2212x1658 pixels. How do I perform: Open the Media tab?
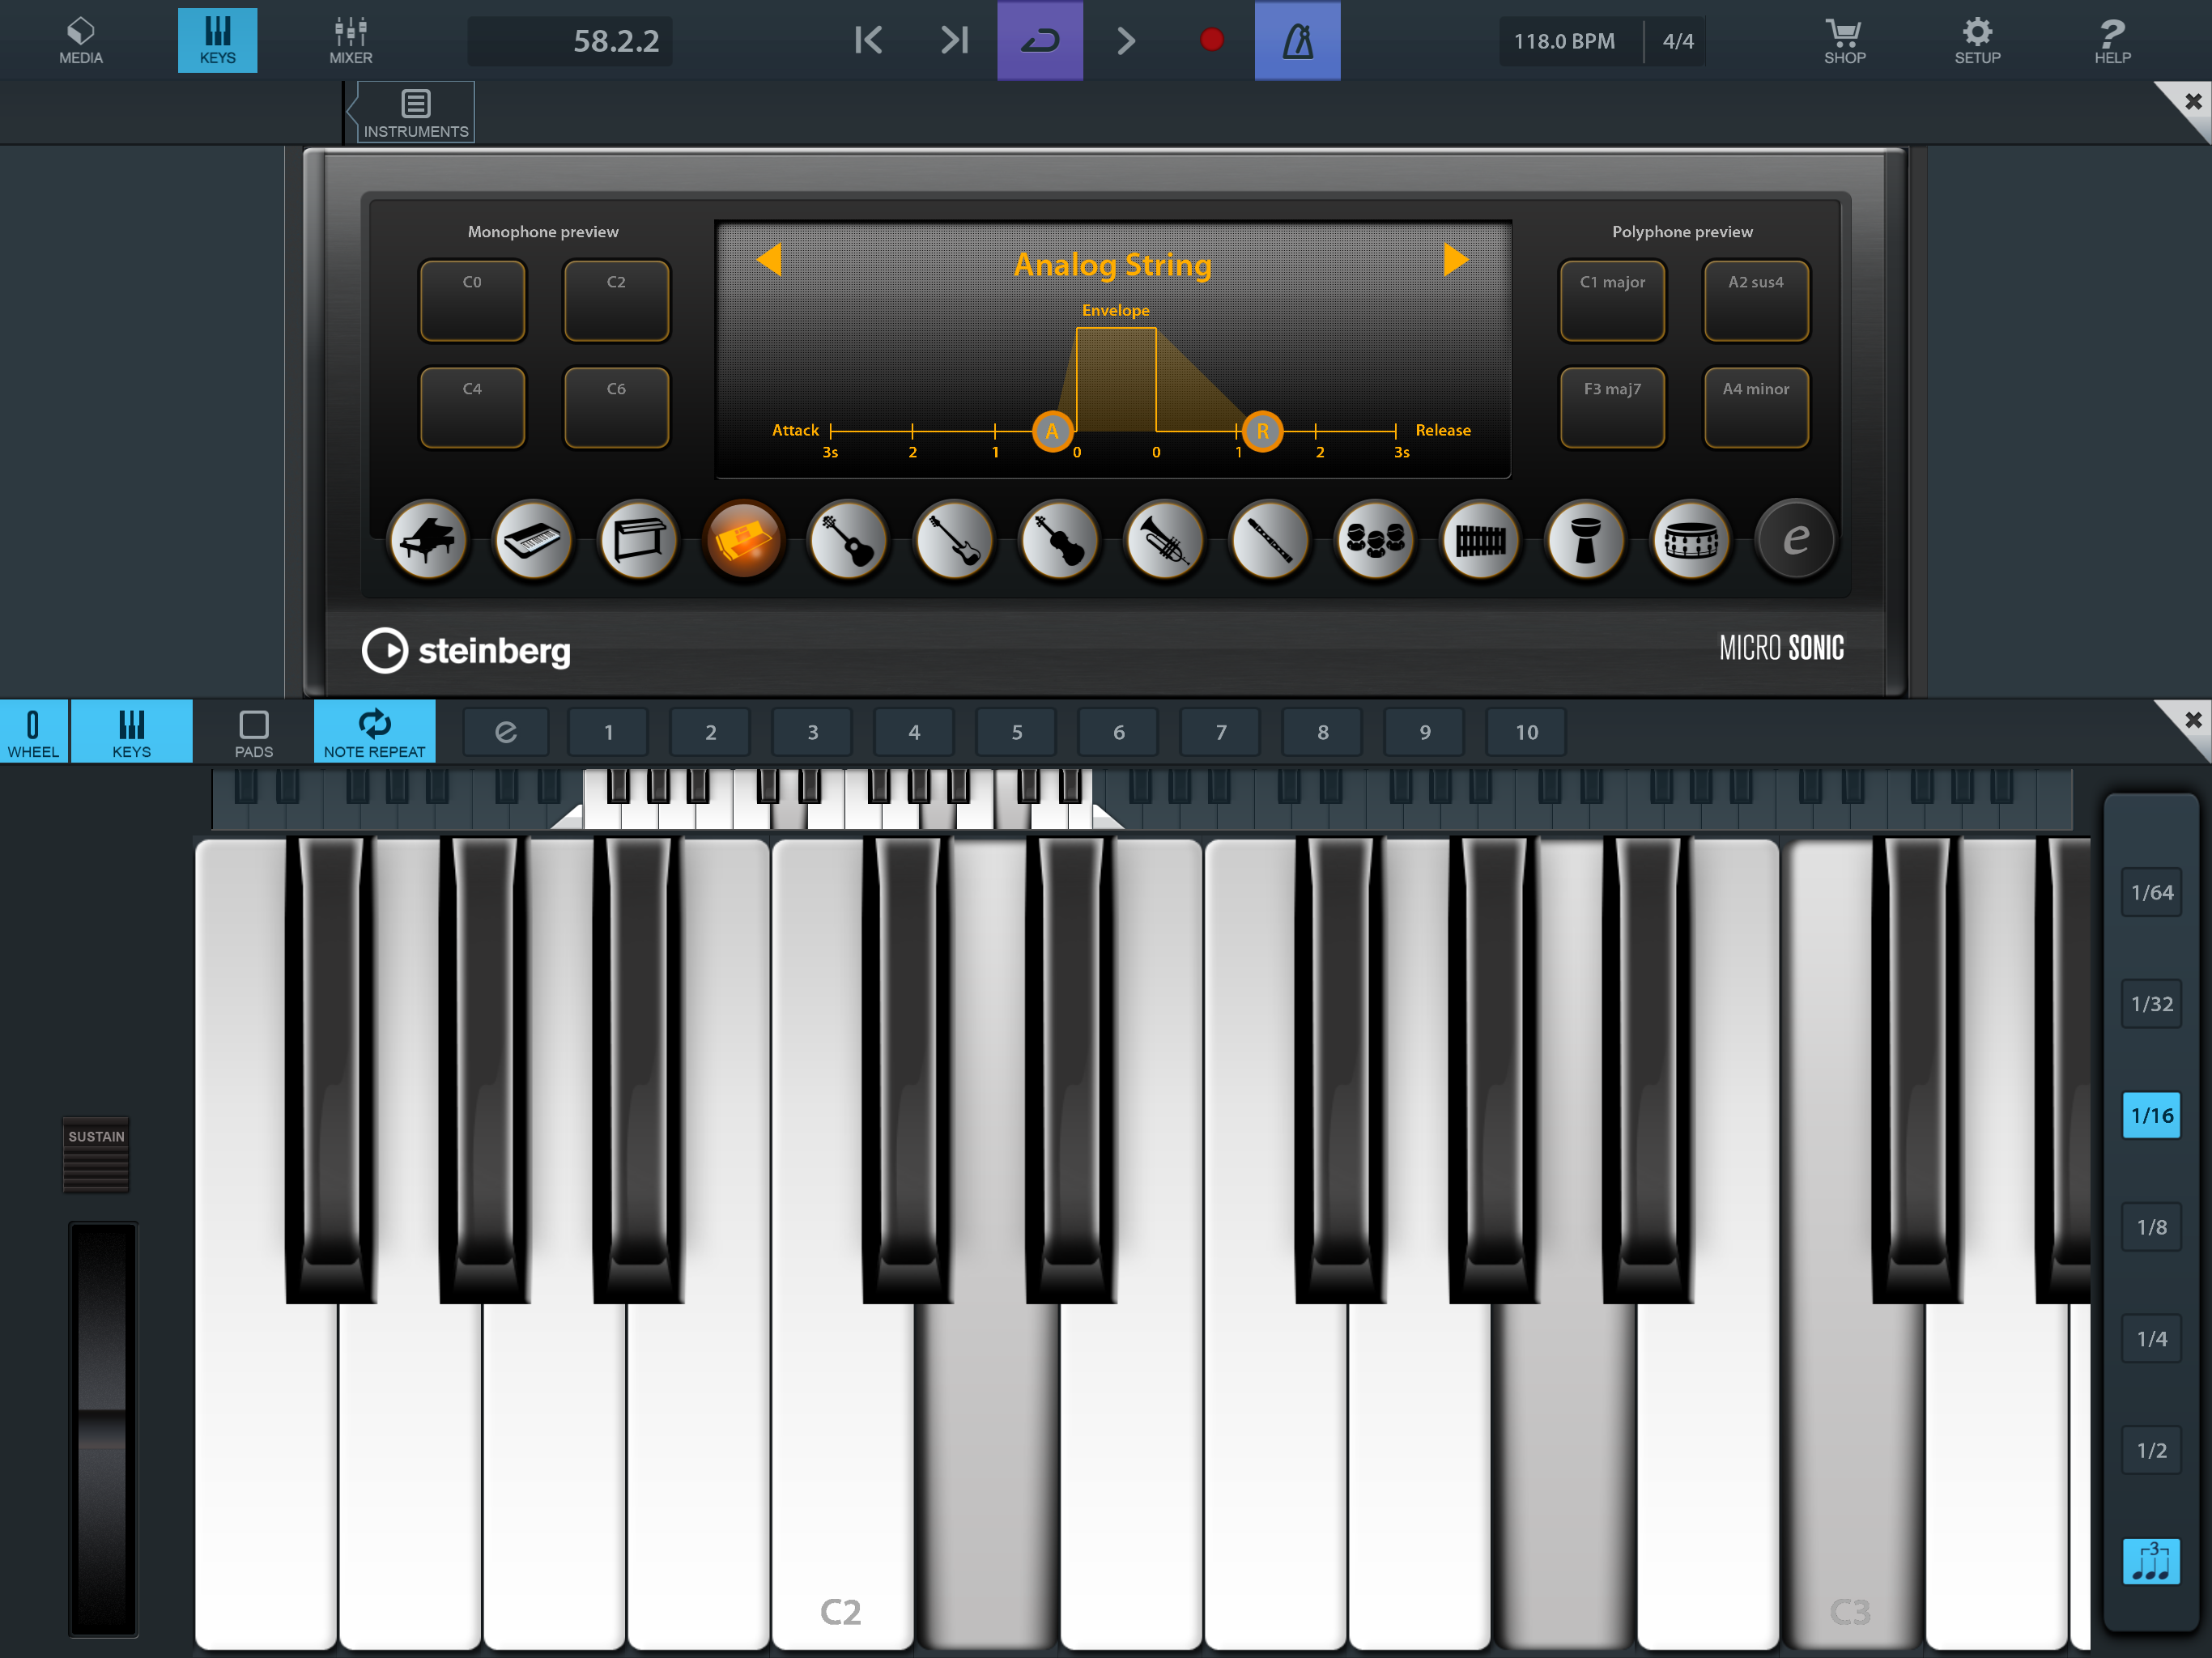coord(80,40)
